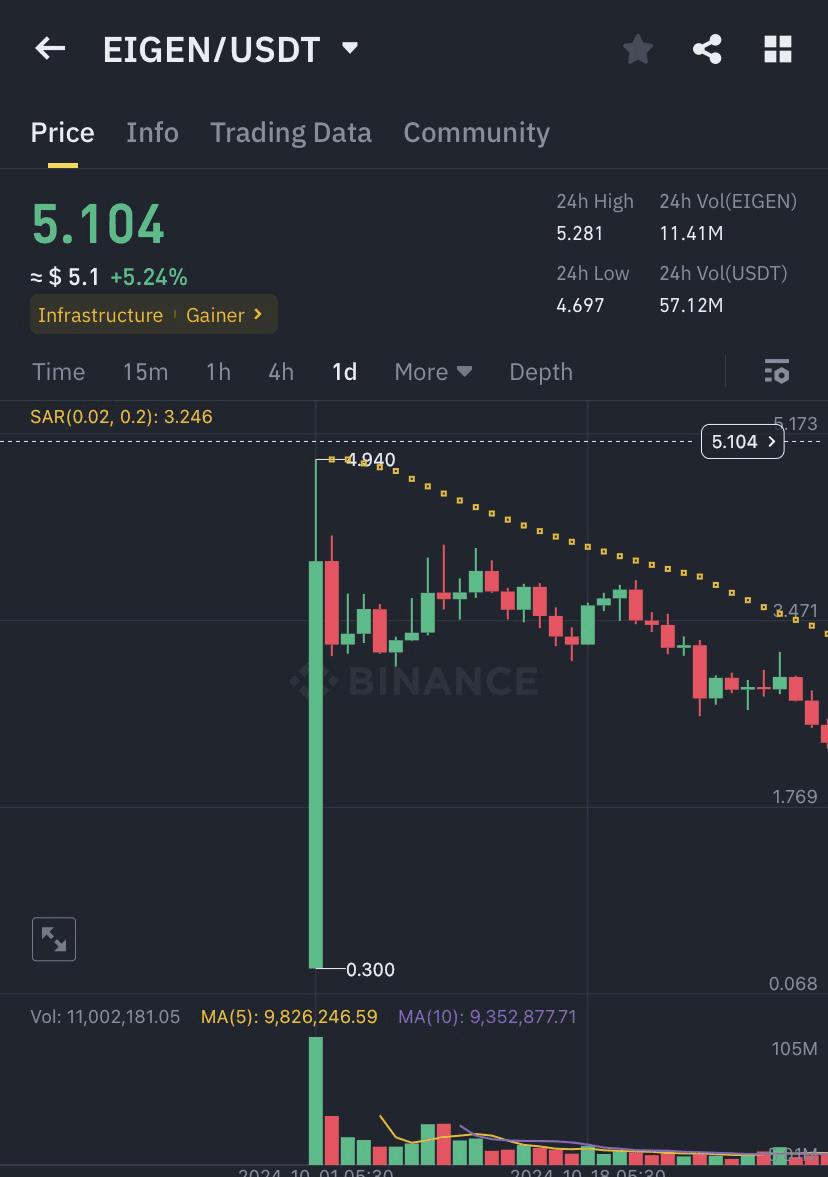Show the Depth chart

point(541,372)
